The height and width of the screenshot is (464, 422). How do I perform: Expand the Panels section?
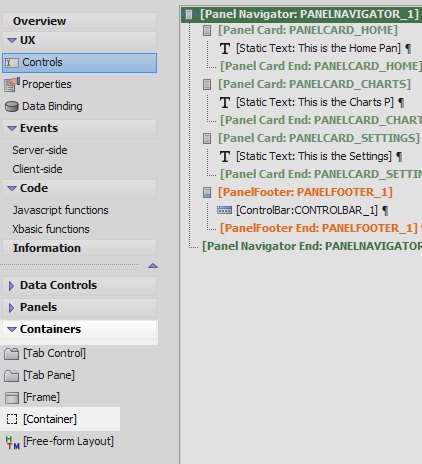[11, 308]
